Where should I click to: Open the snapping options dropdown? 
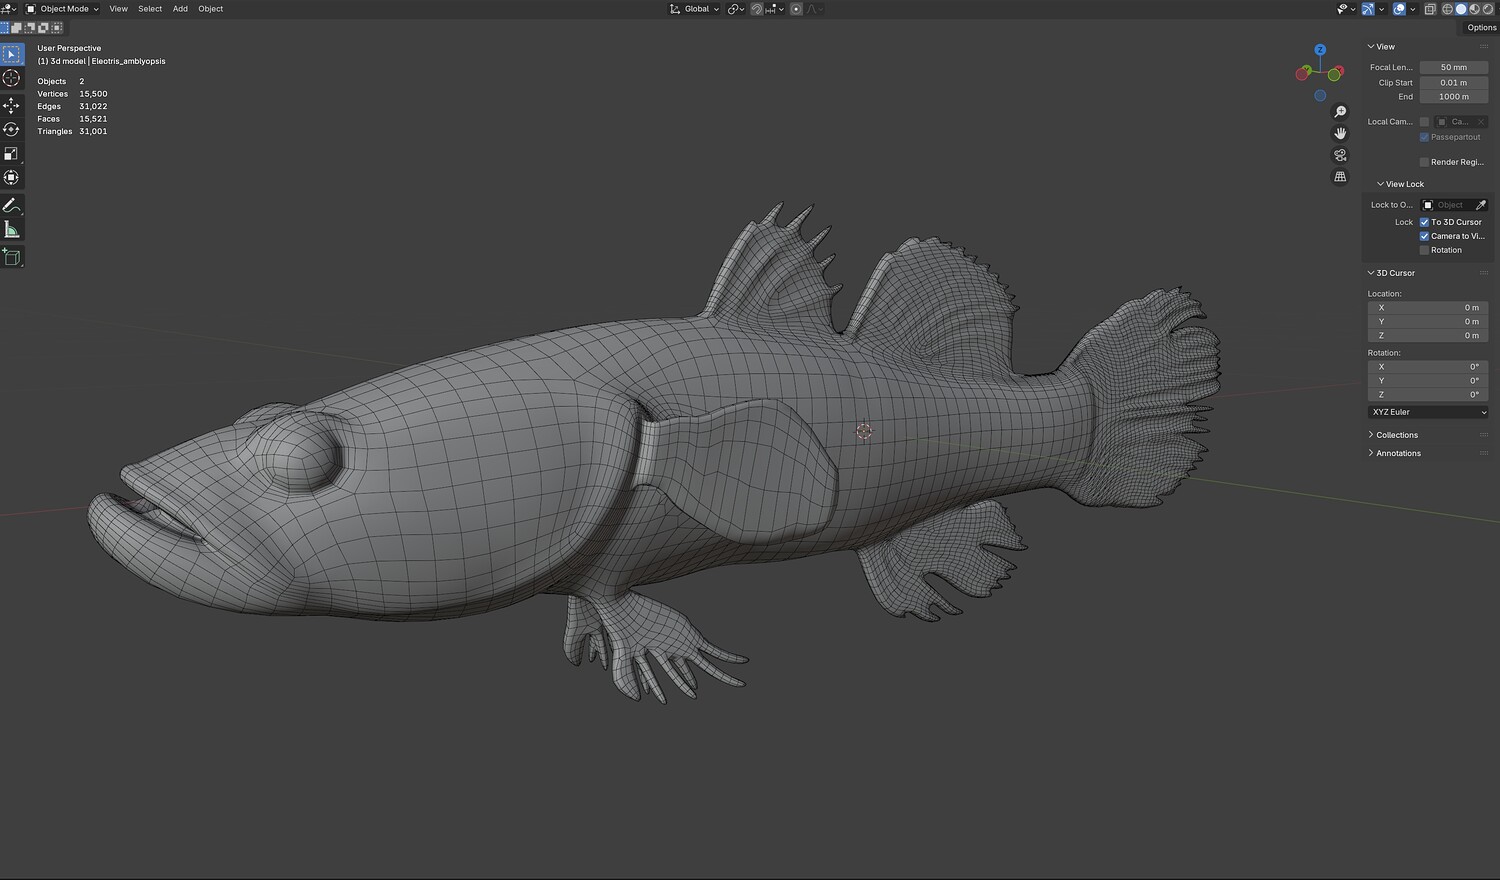[x=774, y=9]
